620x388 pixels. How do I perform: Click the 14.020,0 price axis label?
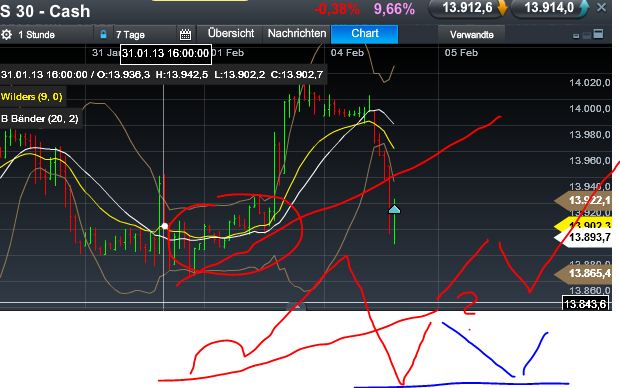[x=590, y=83]
